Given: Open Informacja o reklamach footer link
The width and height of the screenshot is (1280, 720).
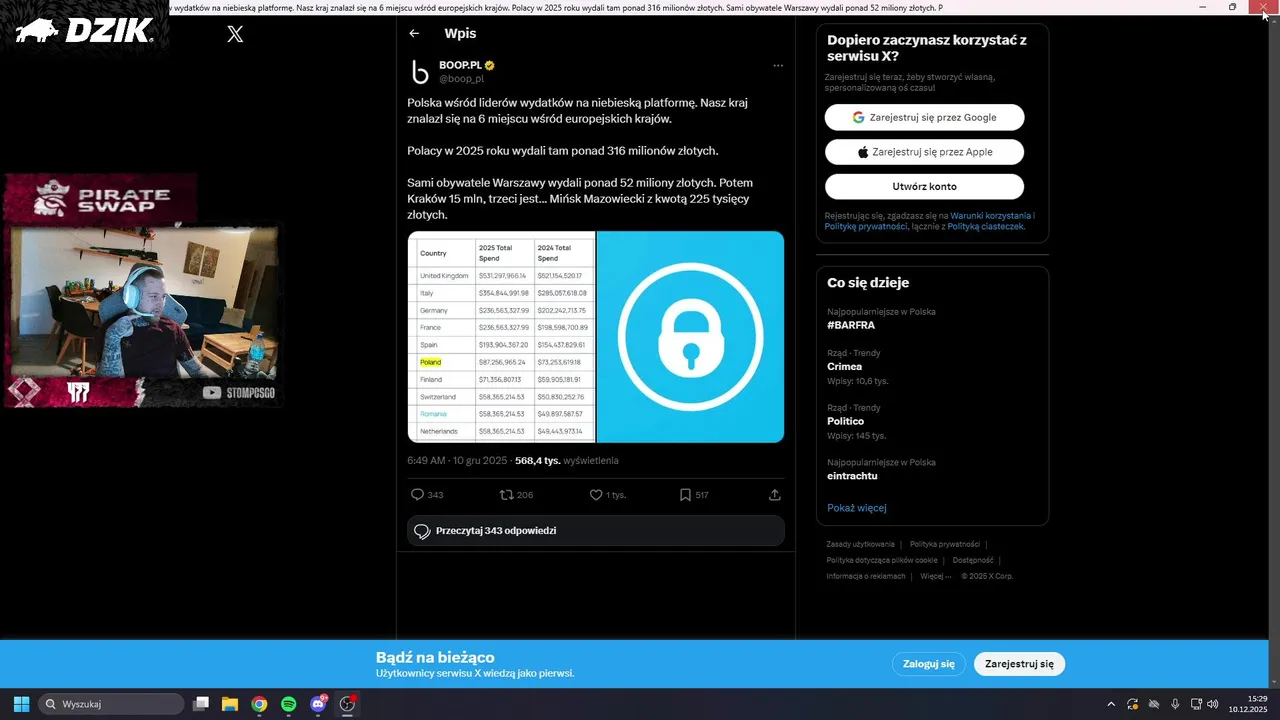Looking at the screenshot, I should coord(866,576).
